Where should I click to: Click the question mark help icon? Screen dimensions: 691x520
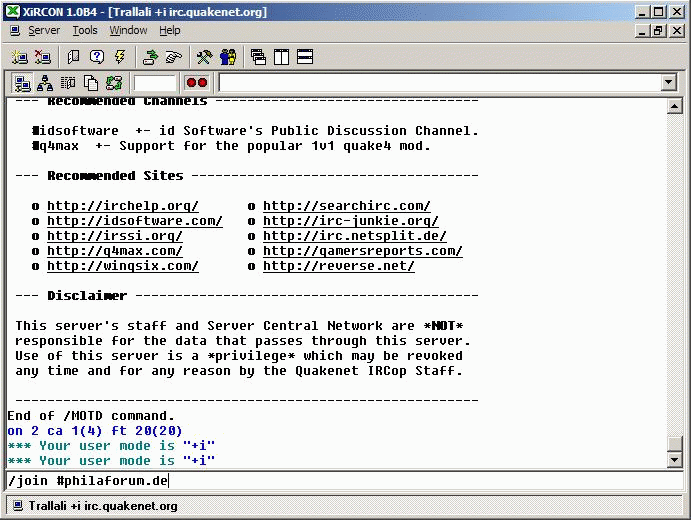[x=97, y=57]
